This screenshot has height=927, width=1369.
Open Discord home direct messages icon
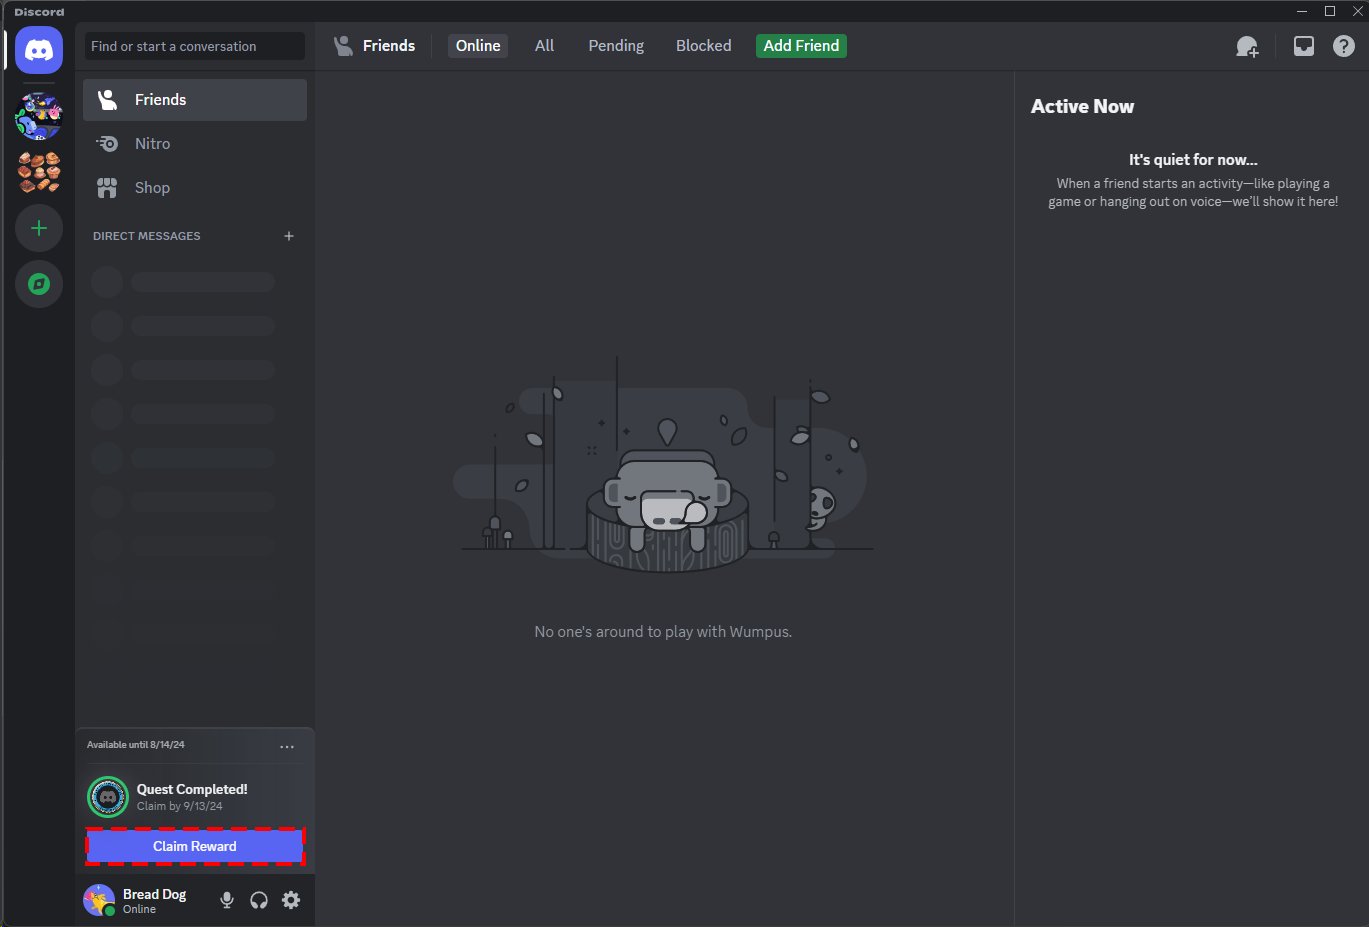click(x=39, y=50)
